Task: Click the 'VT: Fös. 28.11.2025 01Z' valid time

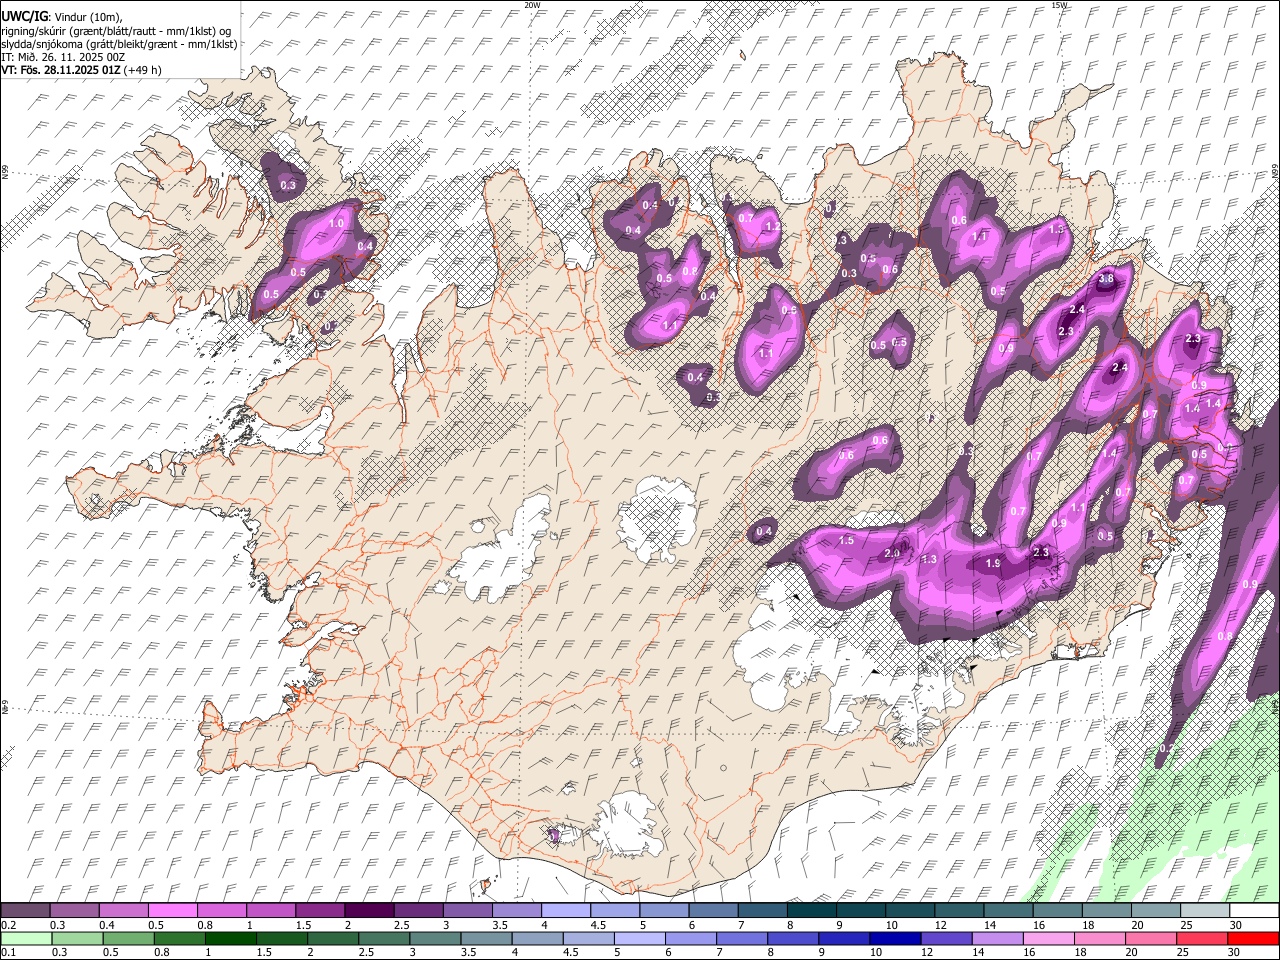Action: coord(61,70)
